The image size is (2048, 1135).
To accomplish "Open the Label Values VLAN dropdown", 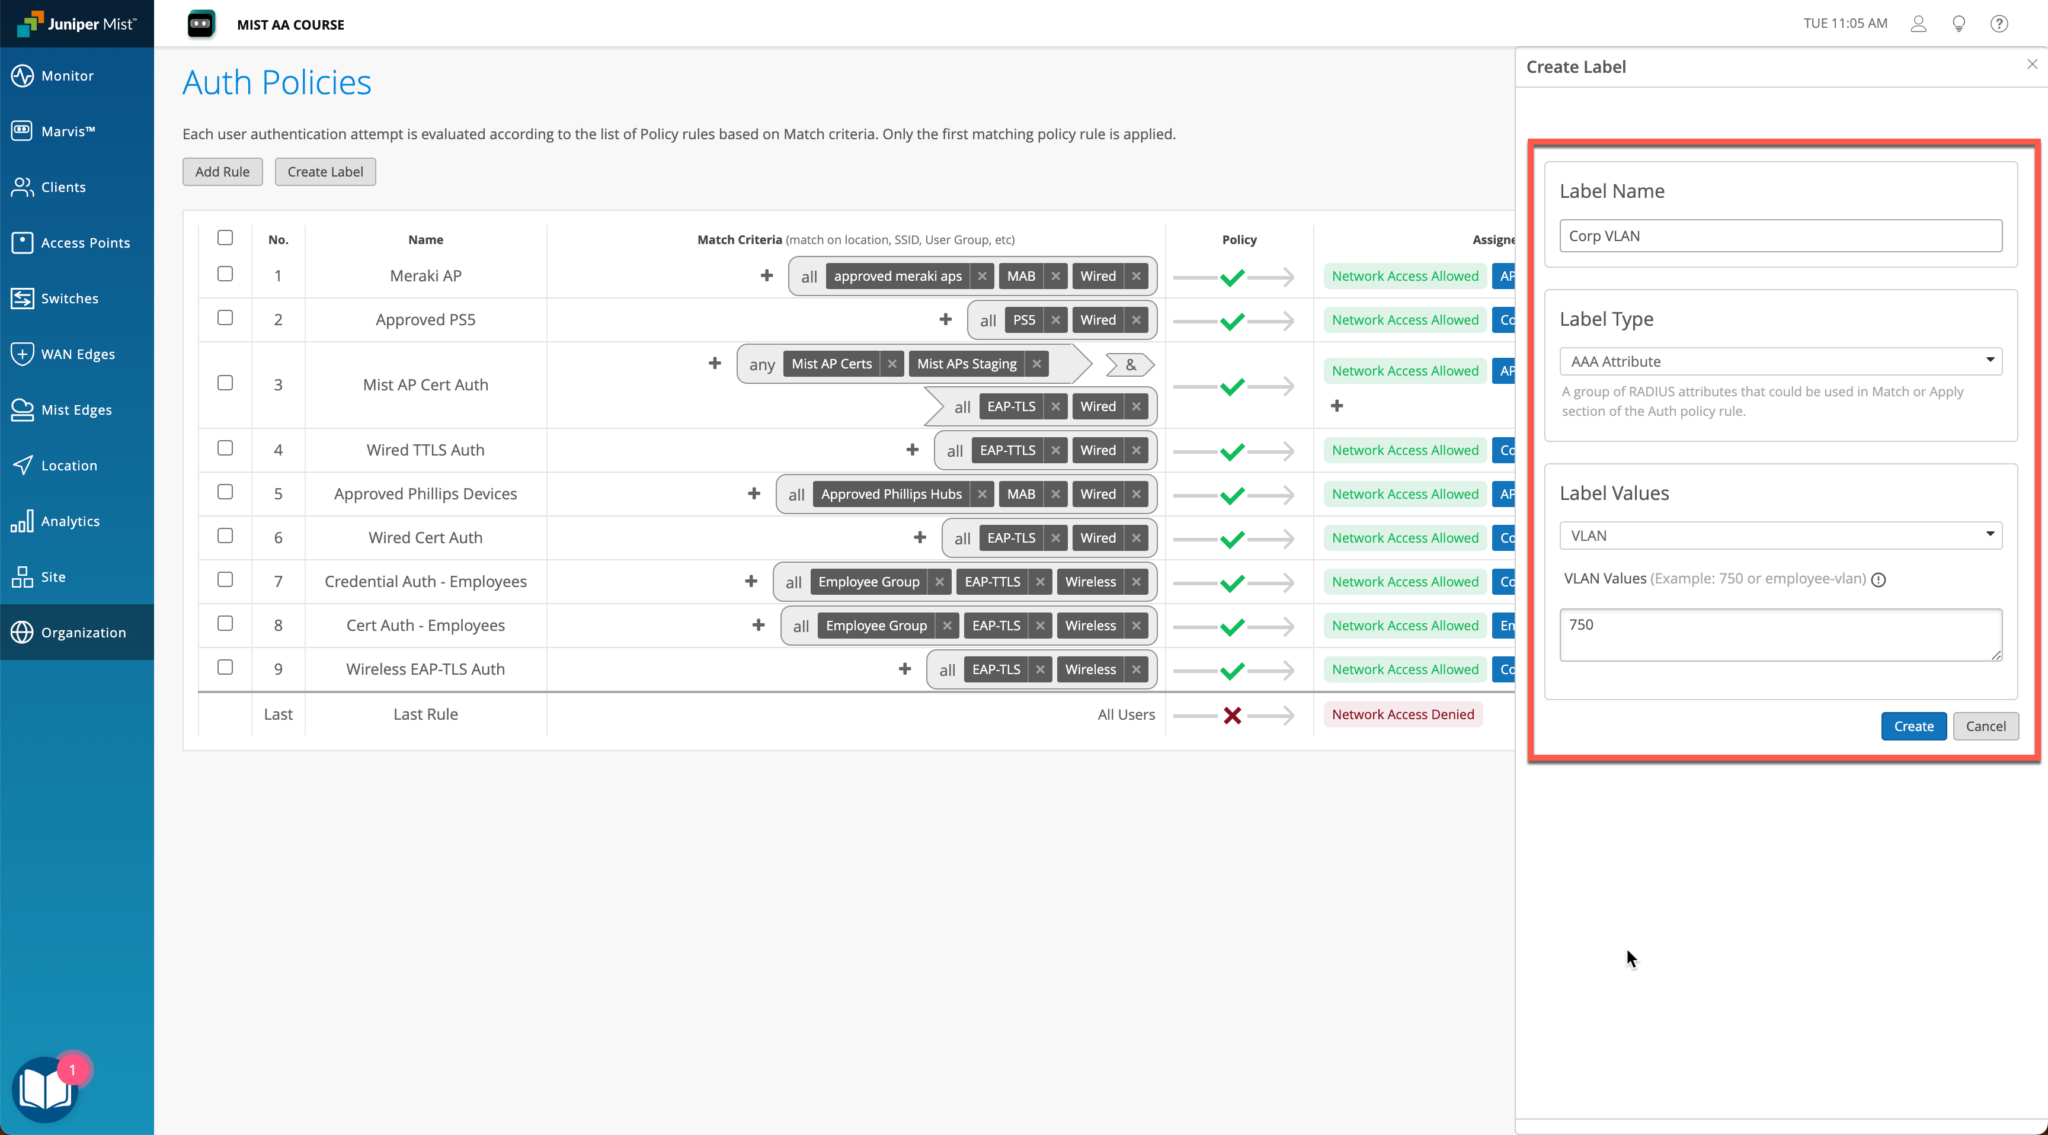I will 1780,536.
